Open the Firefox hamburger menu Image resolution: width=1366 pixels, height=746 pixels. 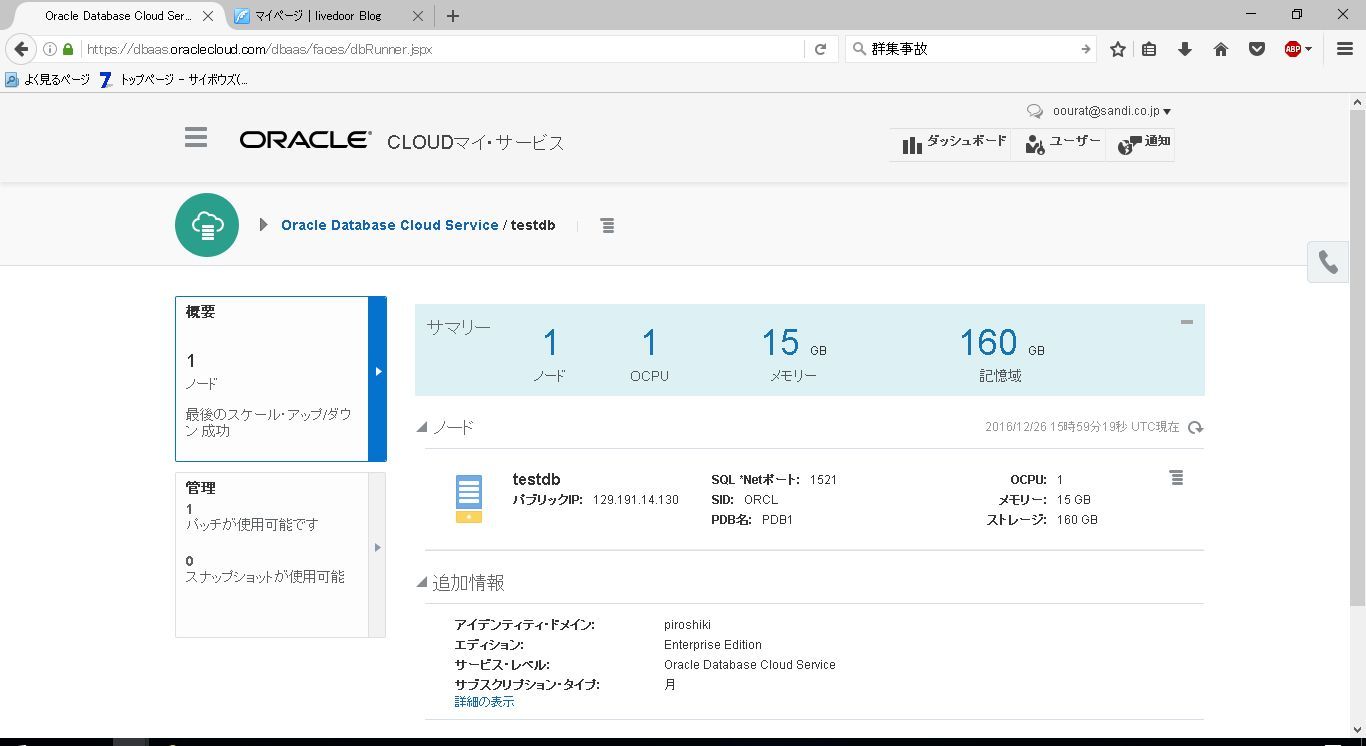[x=1345, y=49]
